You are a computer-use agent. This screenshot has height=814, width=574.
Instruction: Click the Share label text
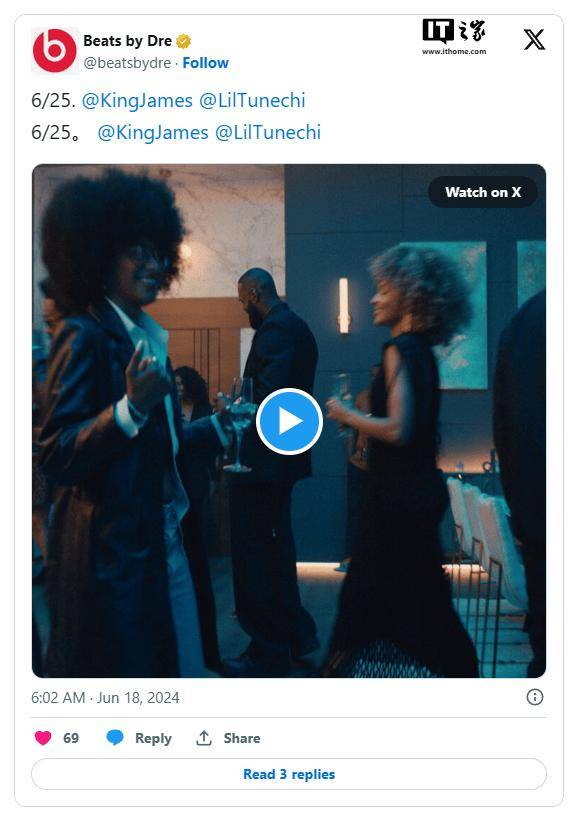pyautogui.click(x=242, y=738)
